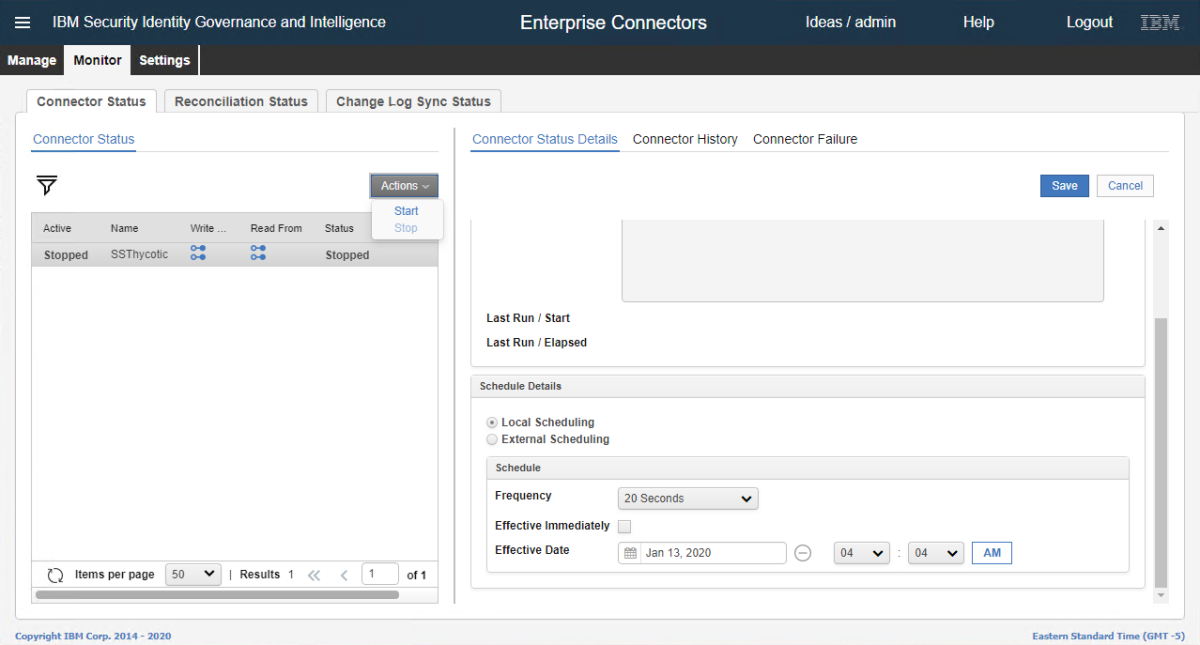Toggle the AM time period button
The image size is (1200, 645).
pos(992,553)
